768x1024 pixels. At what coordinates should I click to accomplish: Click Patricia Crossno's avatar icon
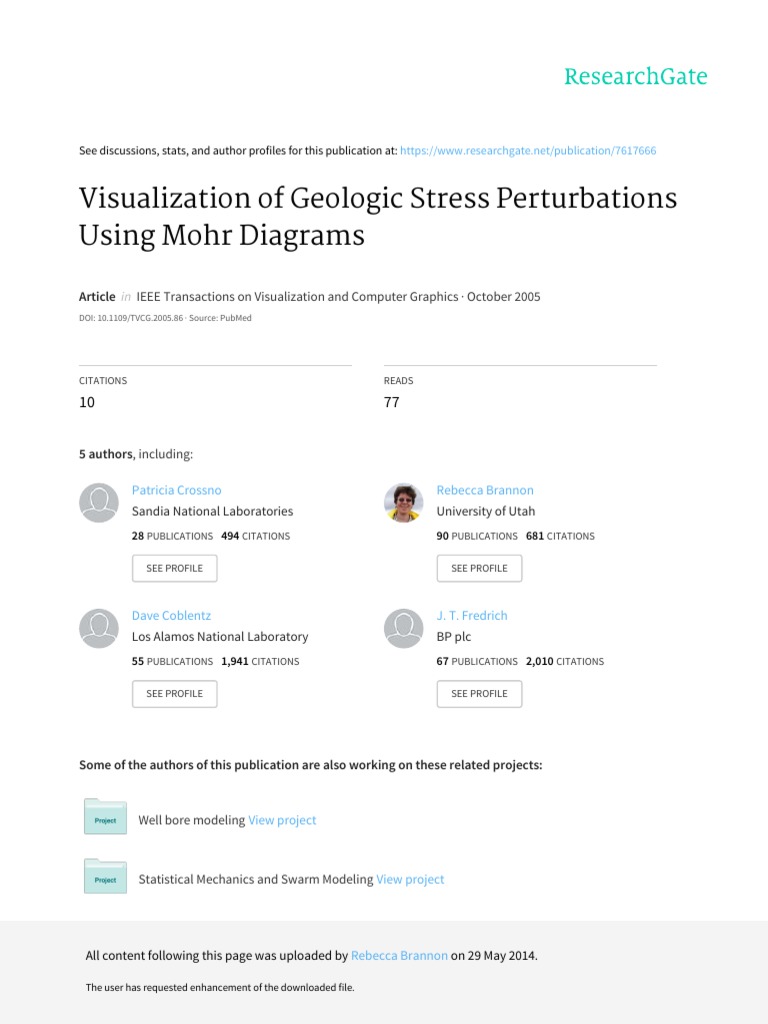(x=99, y=502)
